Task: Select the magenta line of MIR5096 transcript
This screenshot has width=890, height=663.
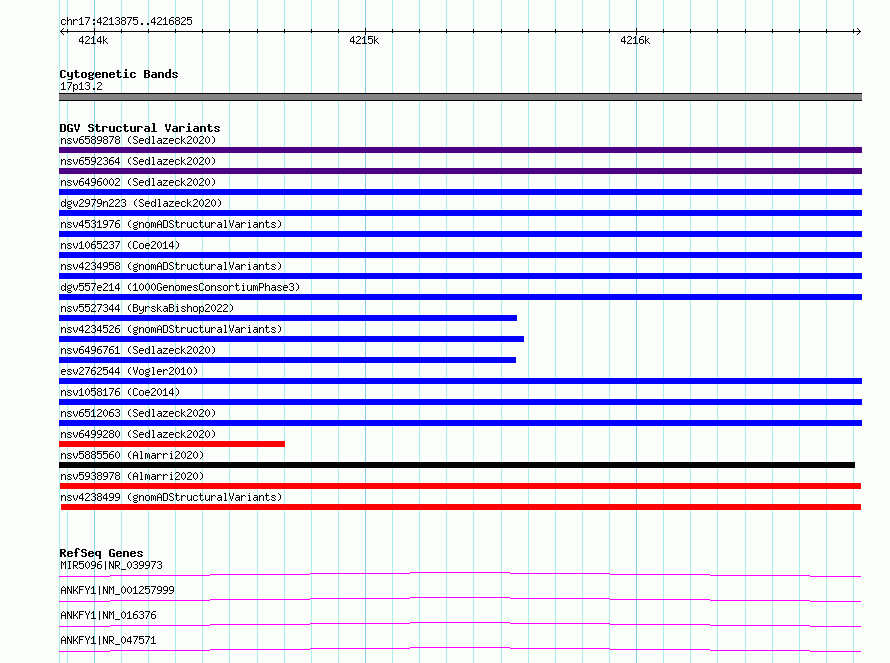Action: [460, 574]
